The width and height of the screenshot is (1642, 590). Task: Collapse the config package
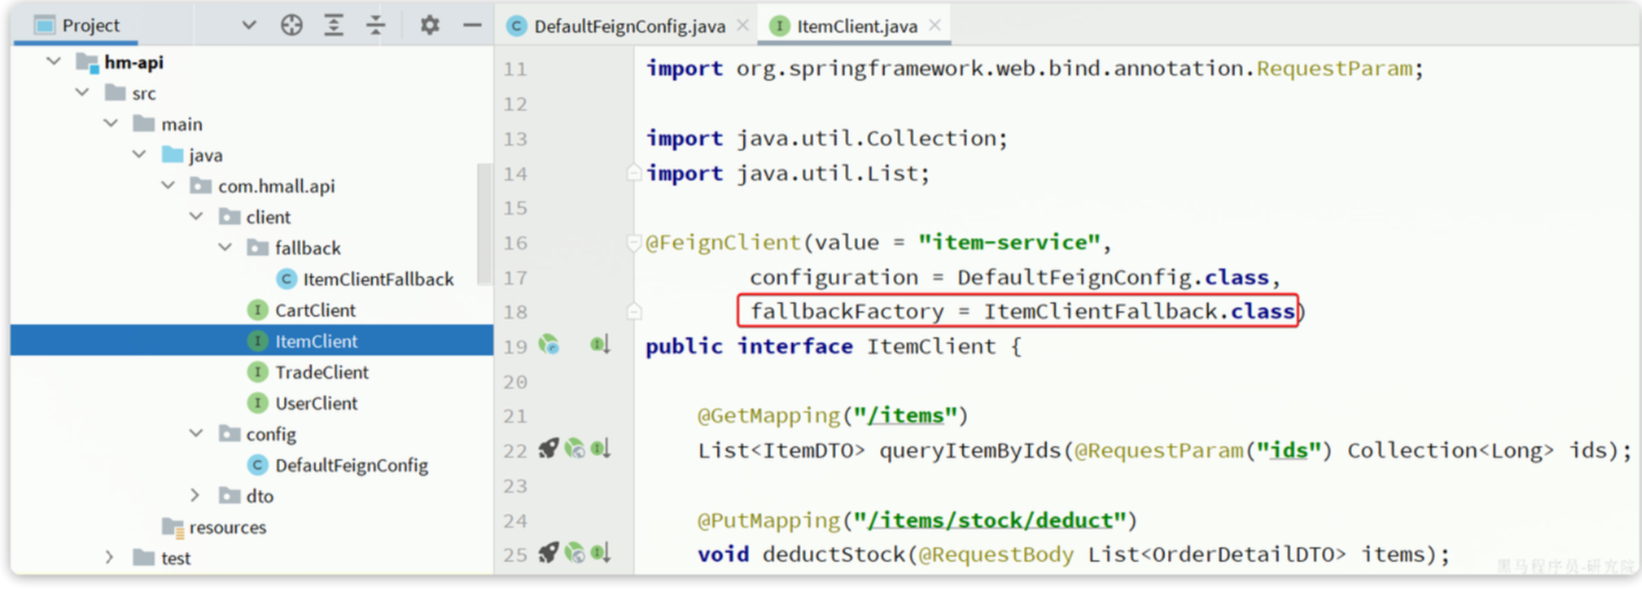[197, 434]
